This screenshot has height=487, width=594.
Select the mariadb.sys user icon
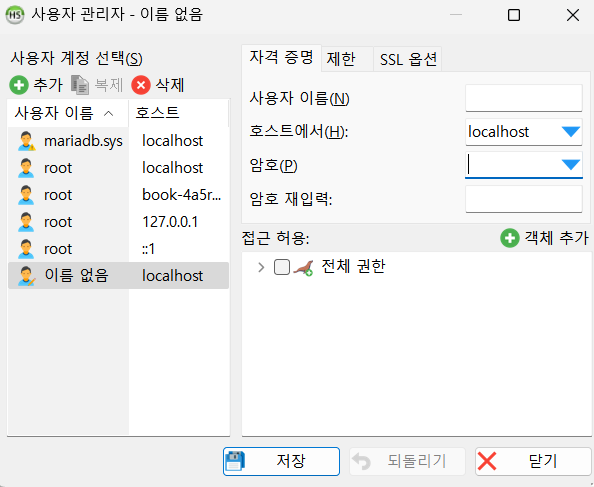(x=27, y=141)
